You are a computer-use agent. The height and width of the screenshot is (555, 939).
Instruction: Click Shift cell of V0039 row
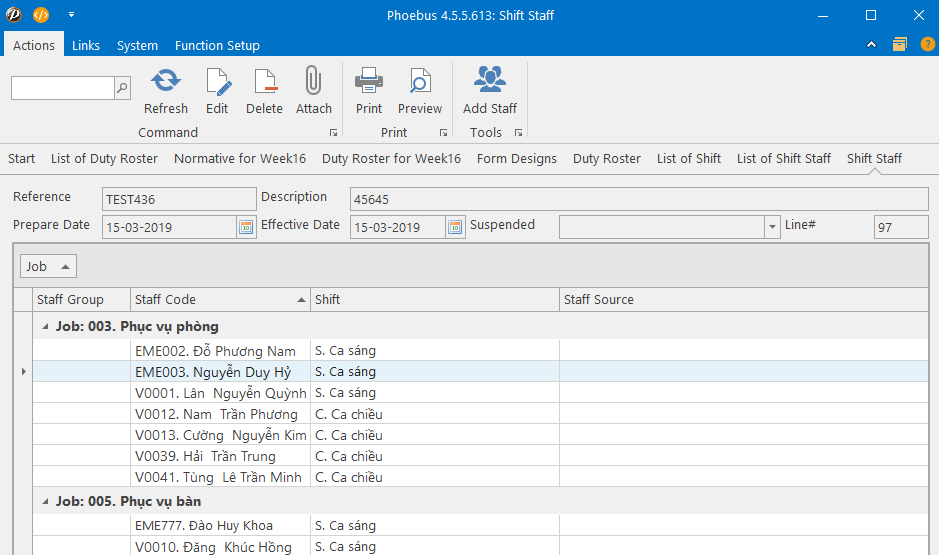[x=435, y=456]
